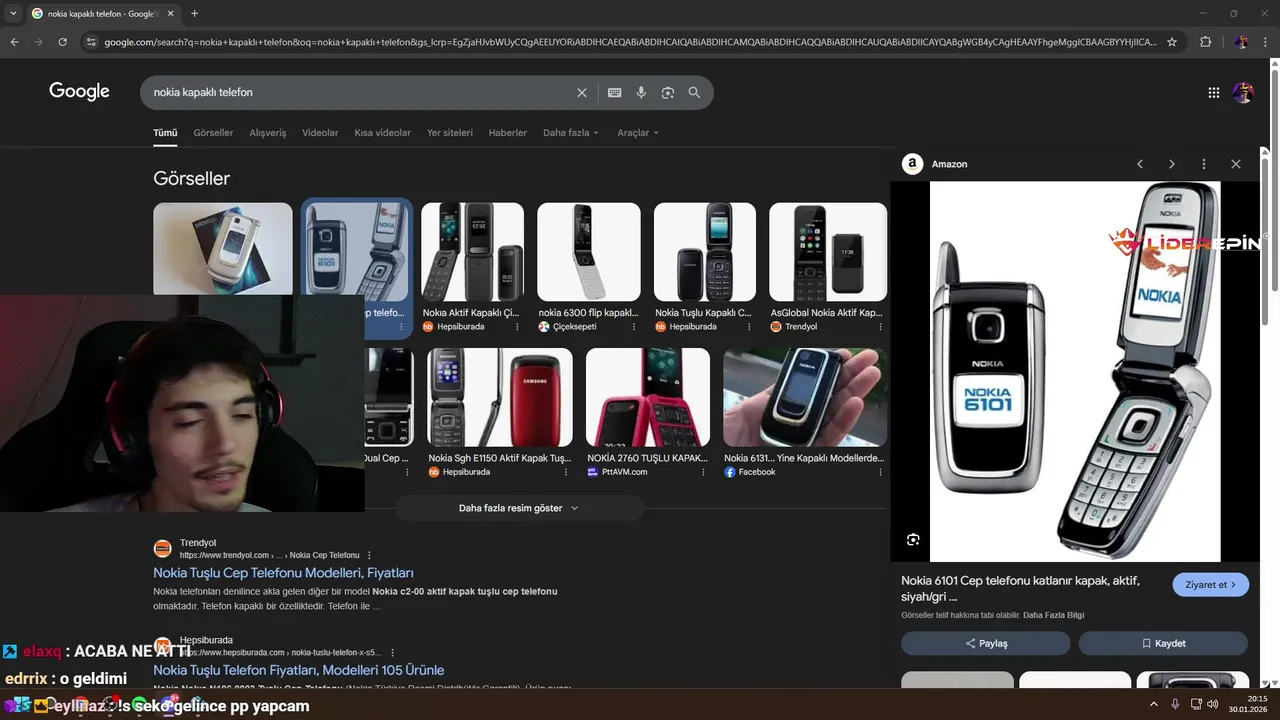Click the Ziyaret et button
This screenshot has height=720, width=1280.
click(x=1210, y=585)
